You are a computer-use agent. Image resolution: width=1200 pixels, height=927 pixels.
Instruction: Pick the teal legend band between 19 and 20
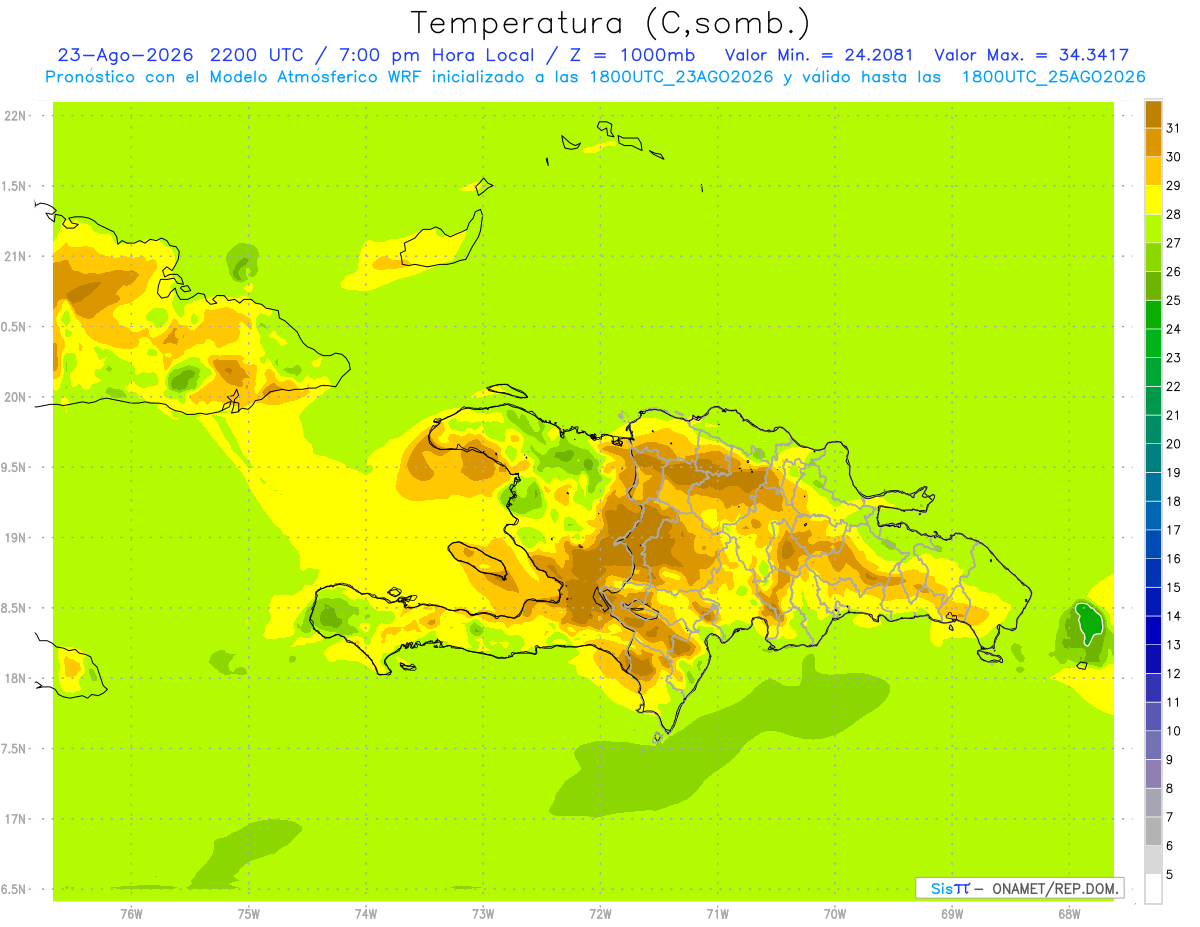[x=1153, y=459]
